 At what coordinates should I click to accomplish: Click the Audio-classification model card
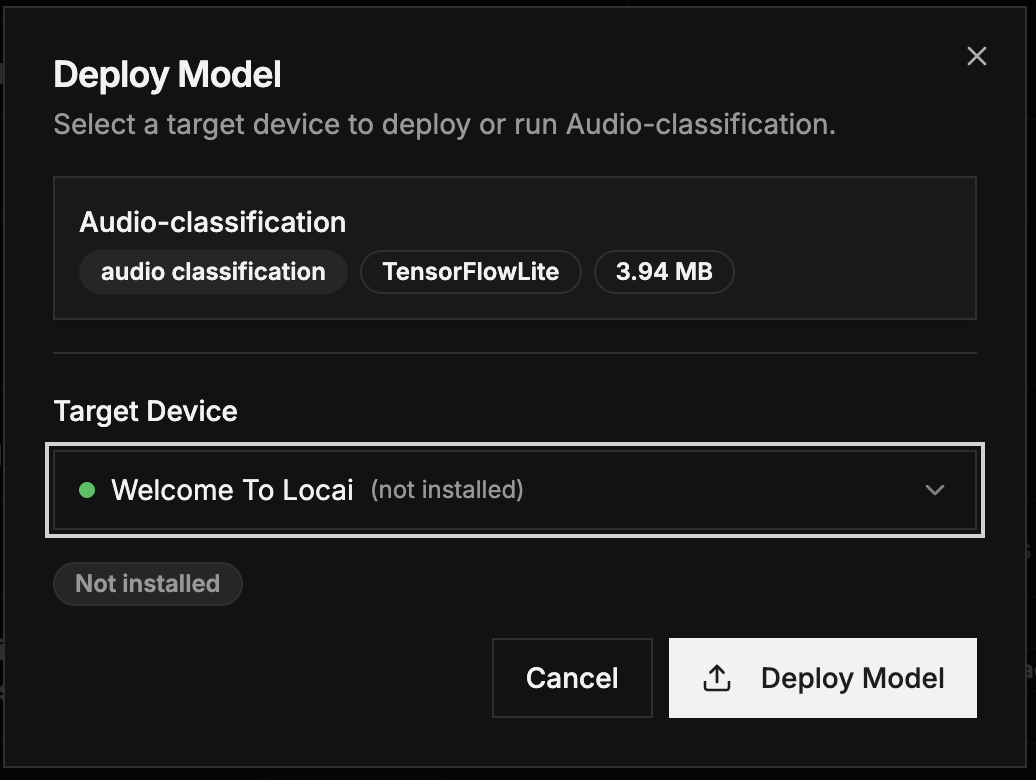(x=514, y=247)
